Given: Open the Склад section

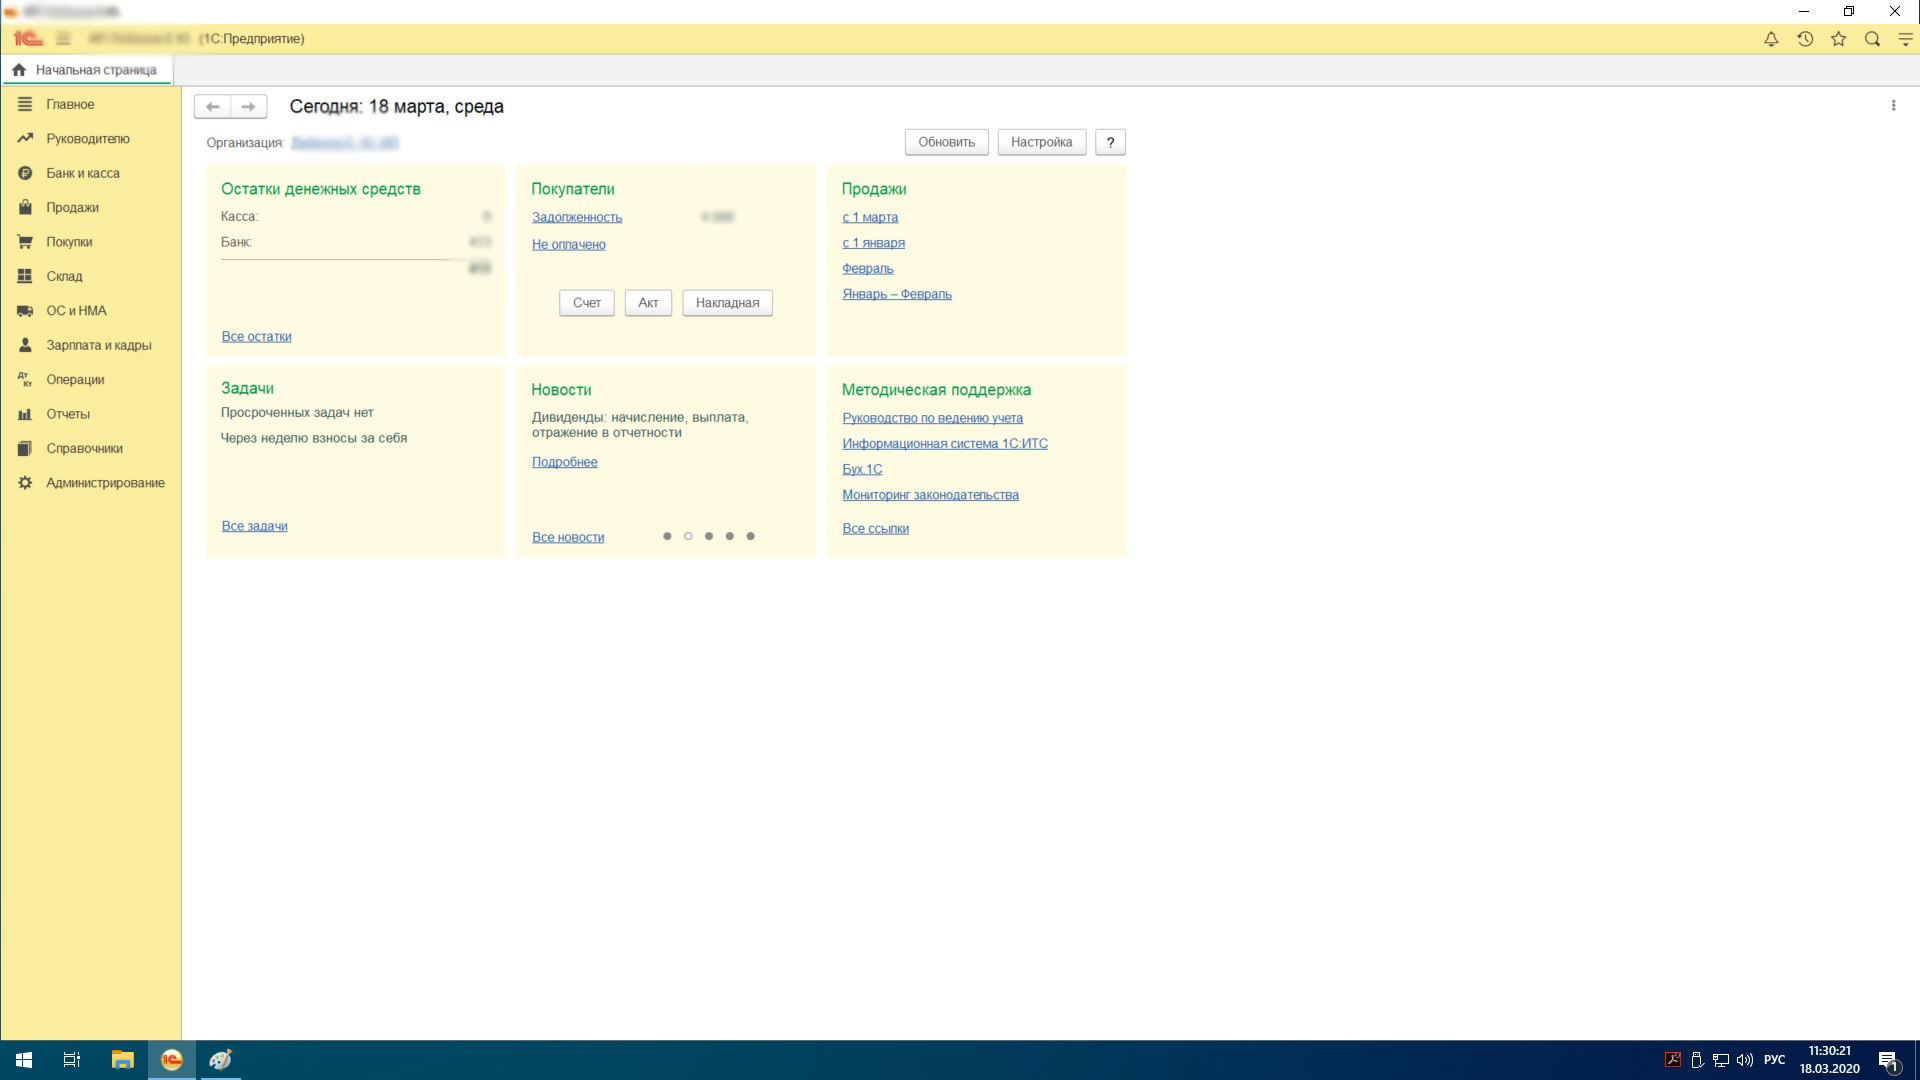Looking at the screenshot, I should coord(64,276).
